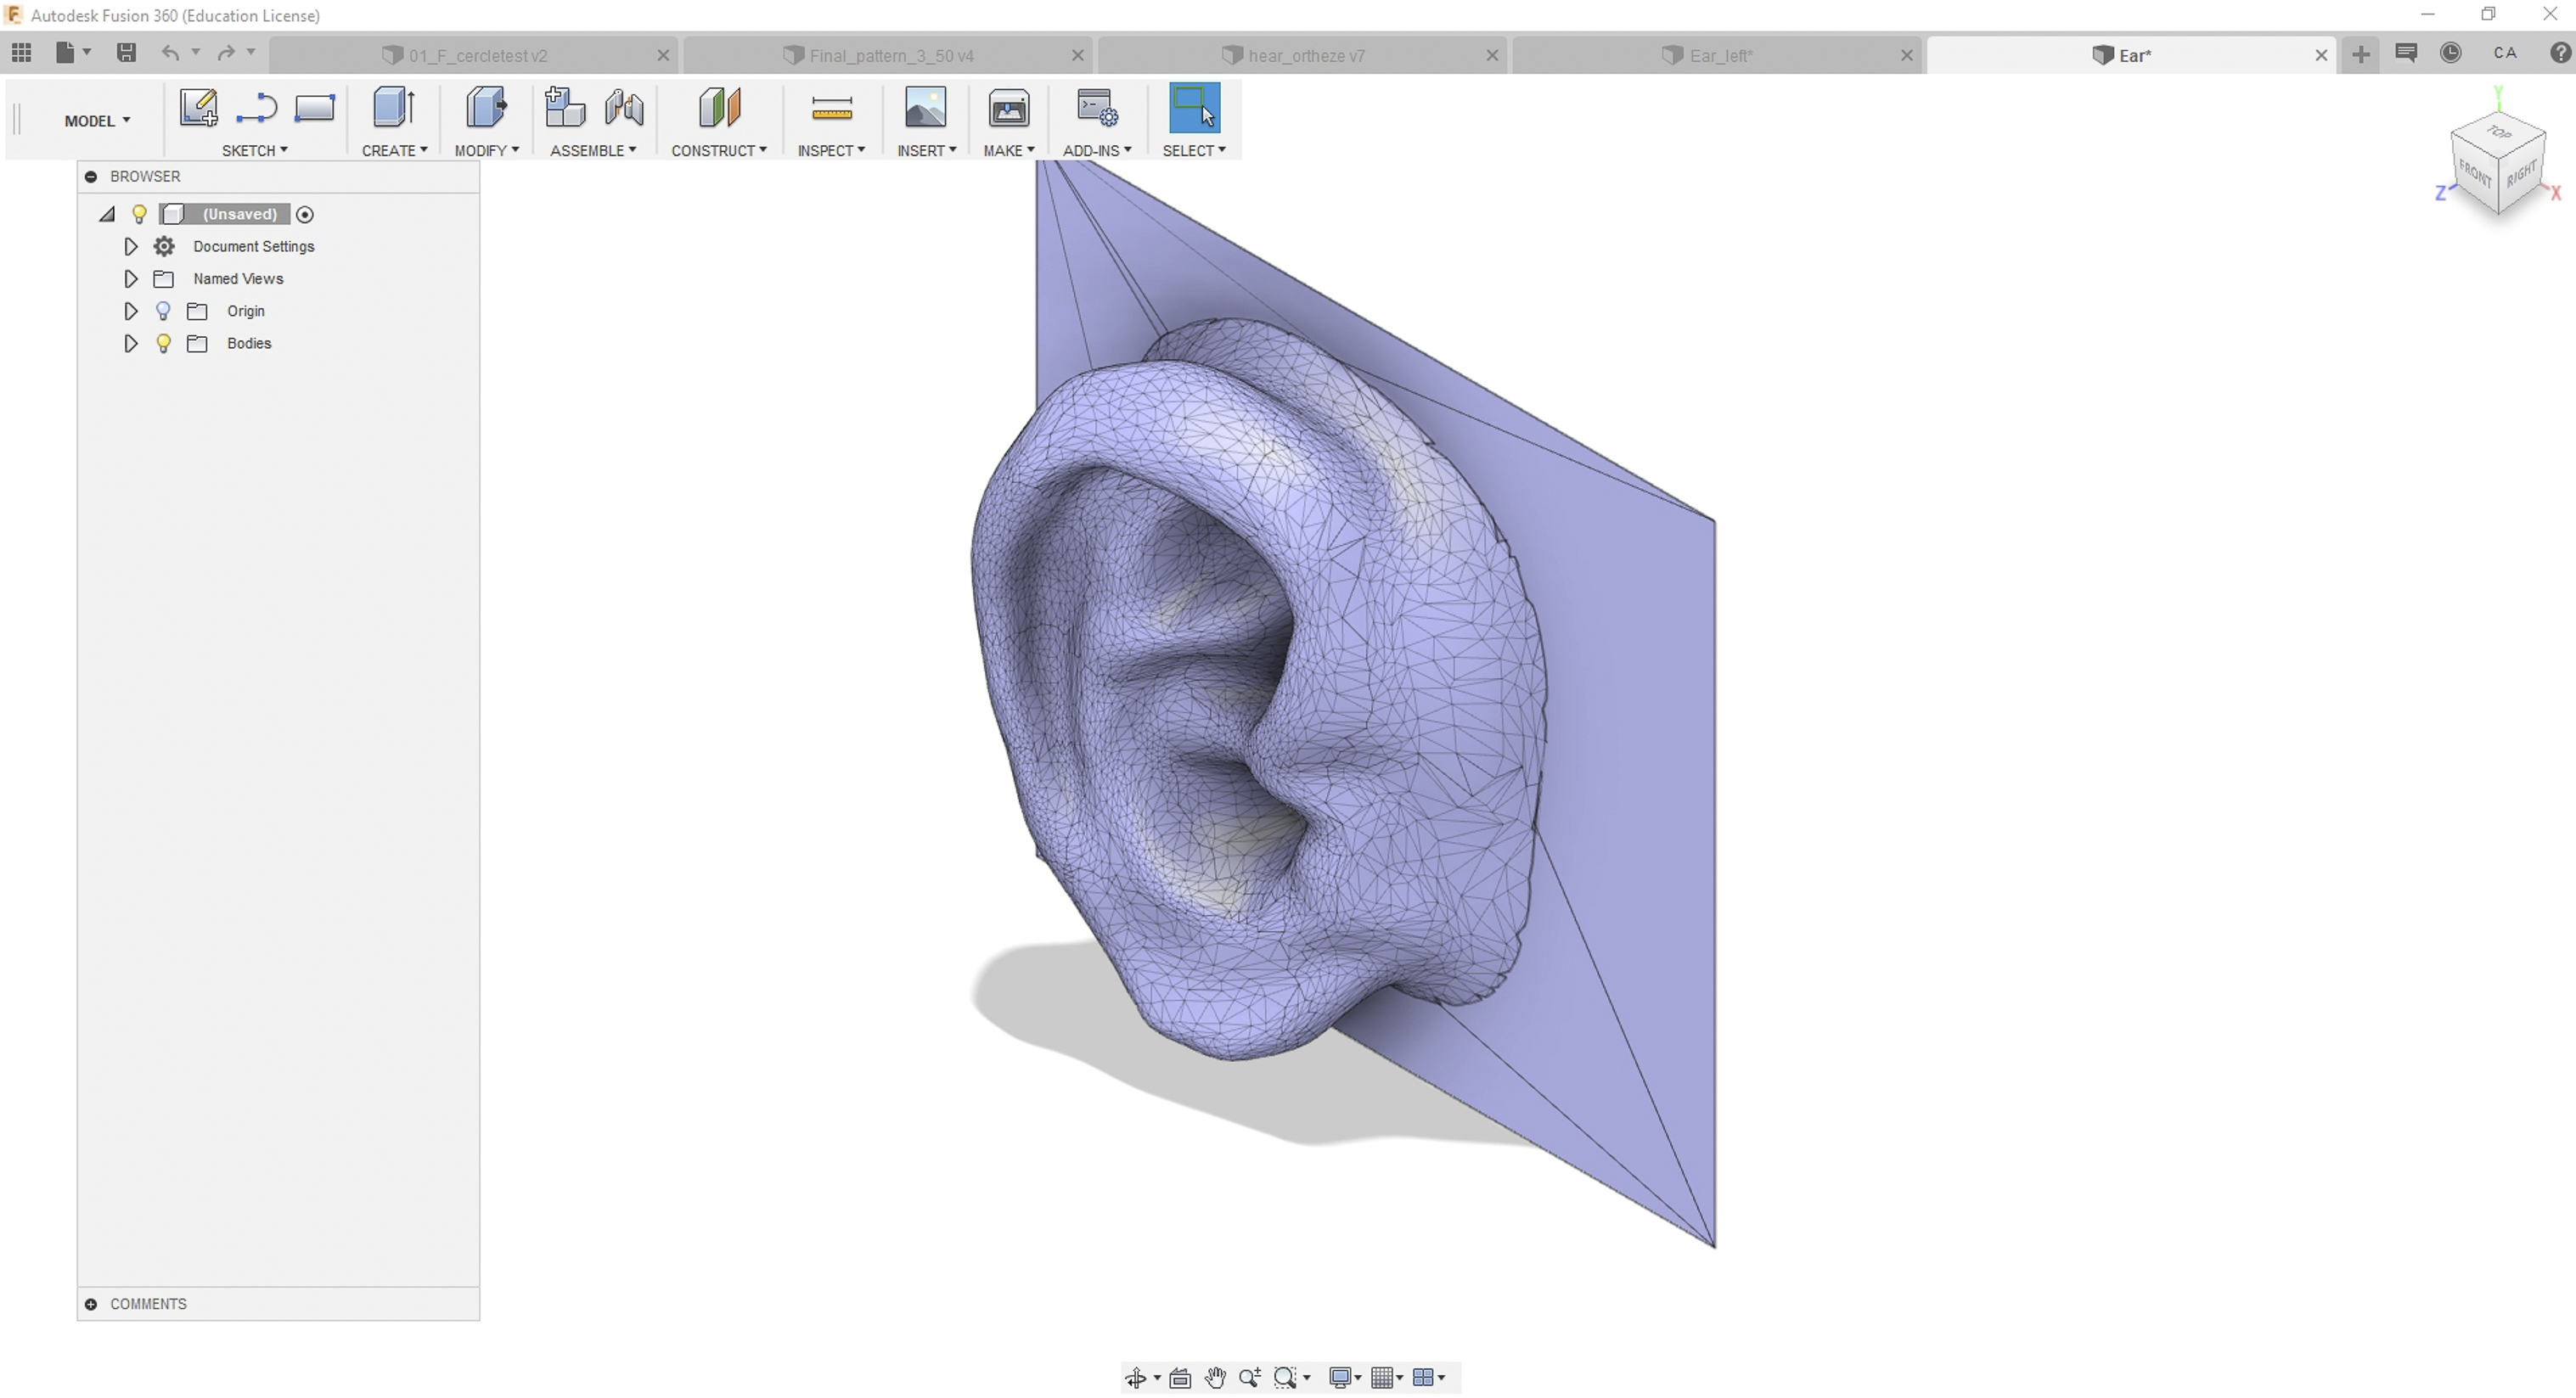The height and width of the screenshot is (1398, 2576).
Task: Activate the (Unsaved) component radio button
Action: 305,214
